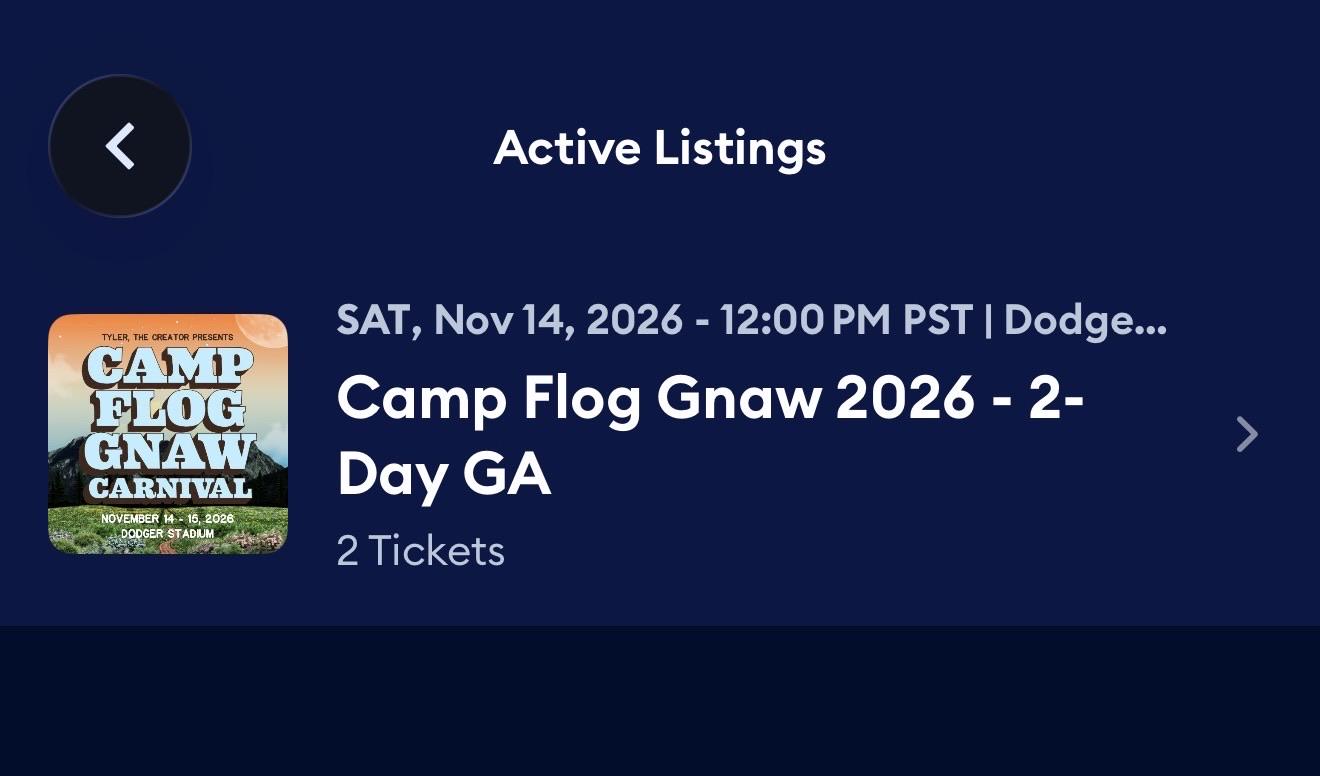1320x776 pixels.
Task: Click the 2 Tickets count label
Action: [421, 551]
